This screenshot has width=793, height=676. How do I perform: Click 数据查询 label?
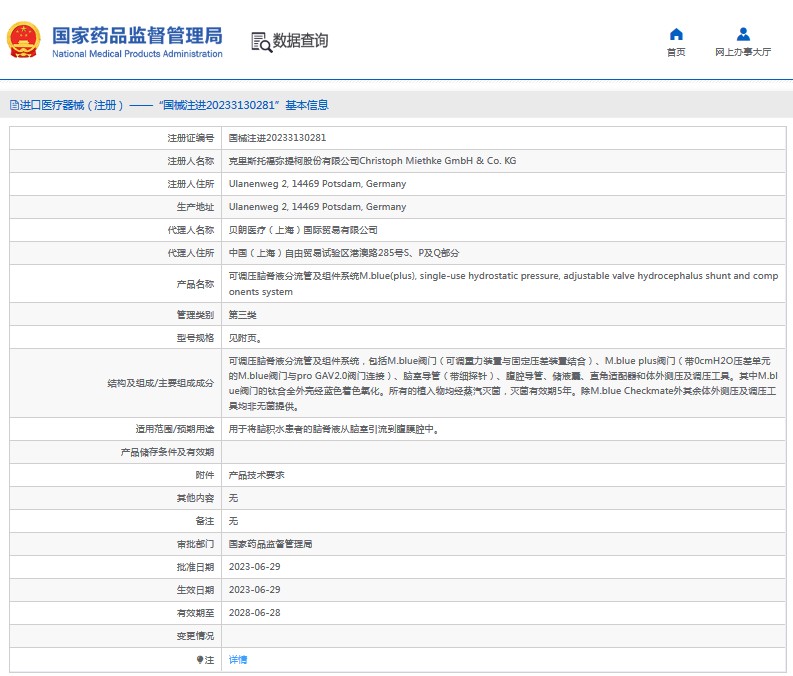pyautogui.click(x=300, y=40)
